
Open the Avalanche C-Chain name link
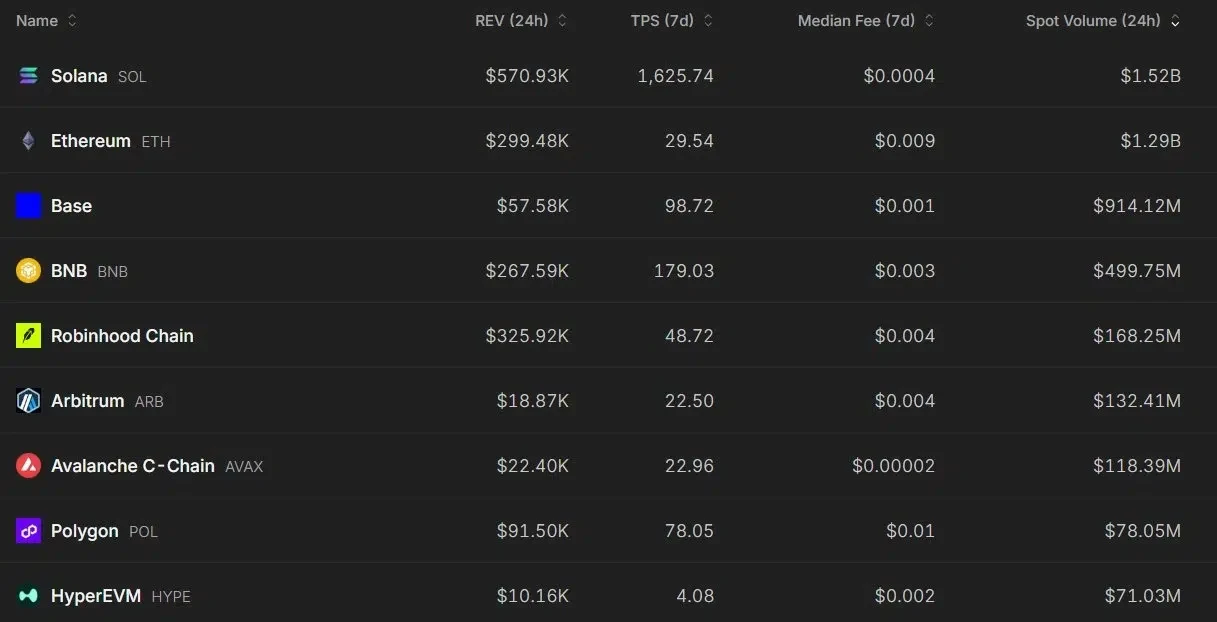[x=133, y=466]
